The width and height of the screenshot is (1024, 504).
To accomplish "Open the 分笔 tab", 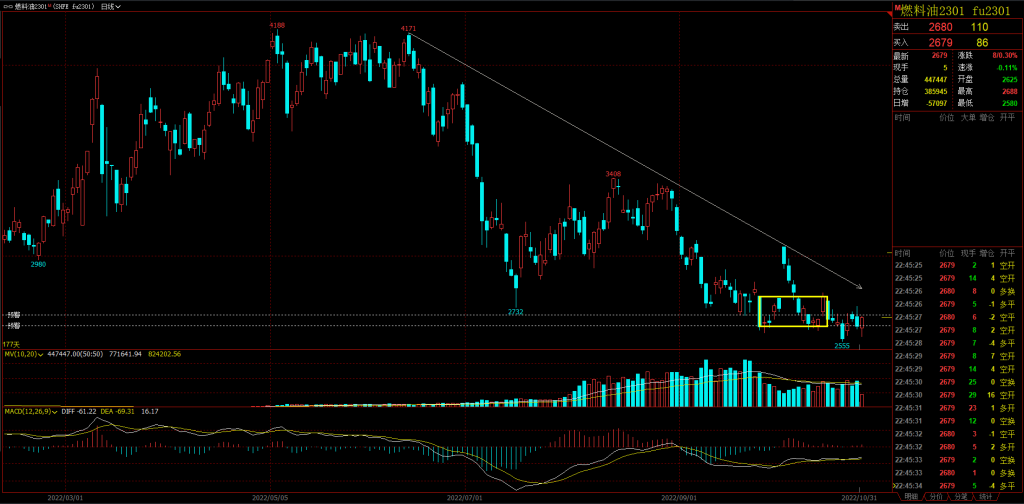I will [961, 496].
